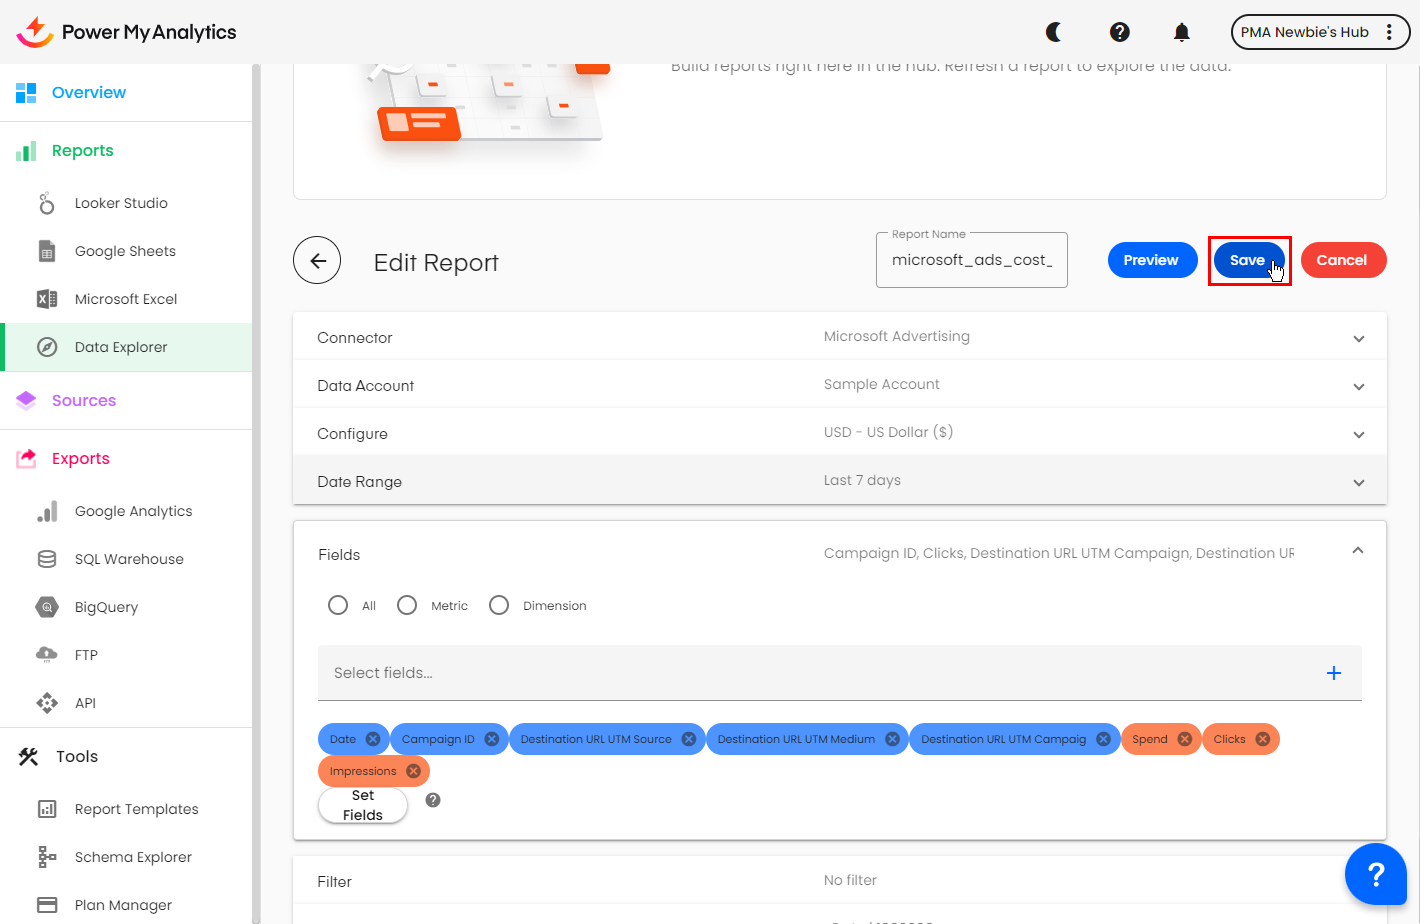Screen dimensions: 1420x924
Task: Click into the Report Name field
Action: coord(971,261)
